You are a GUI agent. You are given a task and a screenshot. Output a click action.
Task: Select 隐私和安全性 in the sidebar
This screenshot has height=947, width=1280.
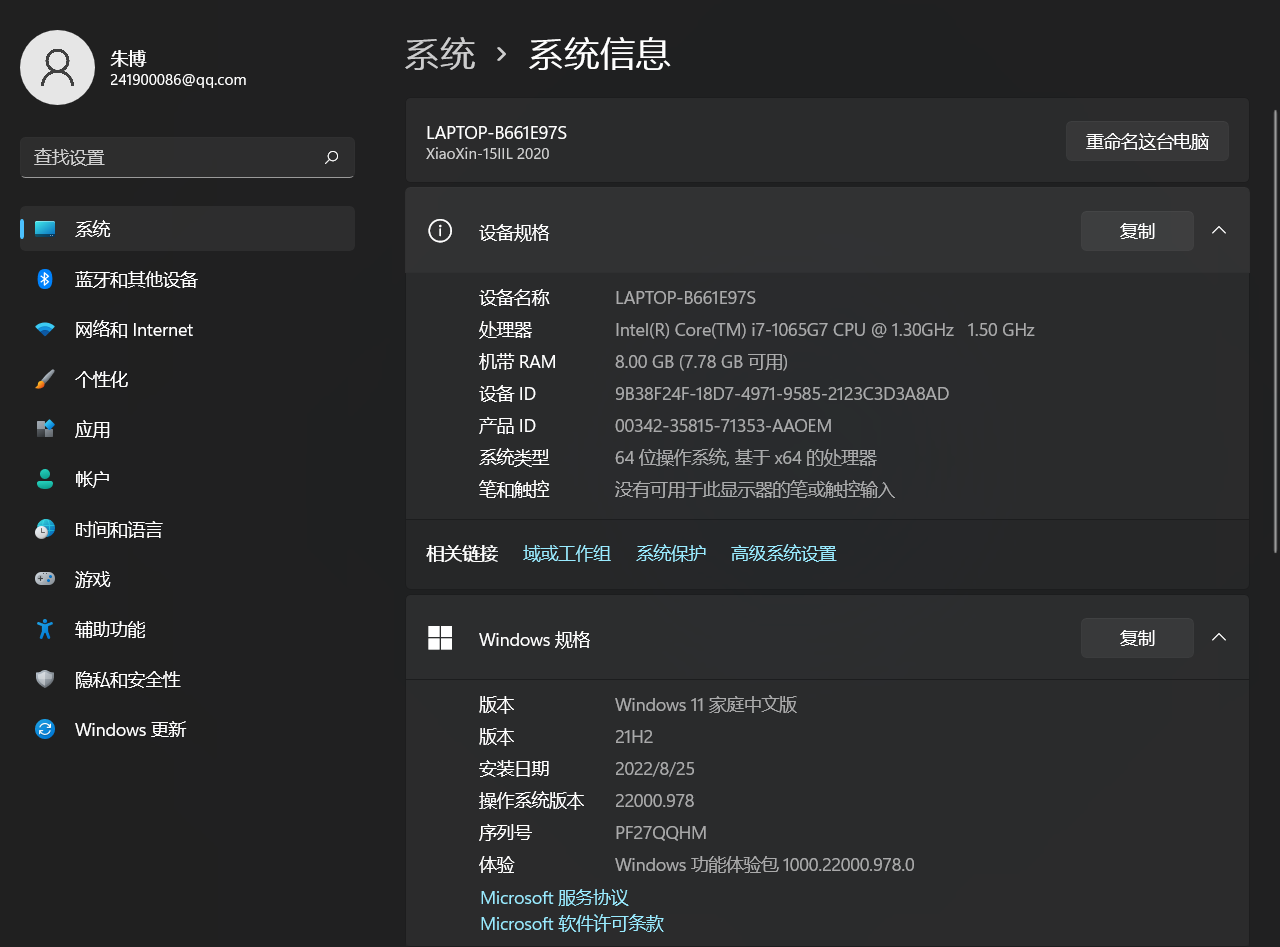click(x=188, y=679)
